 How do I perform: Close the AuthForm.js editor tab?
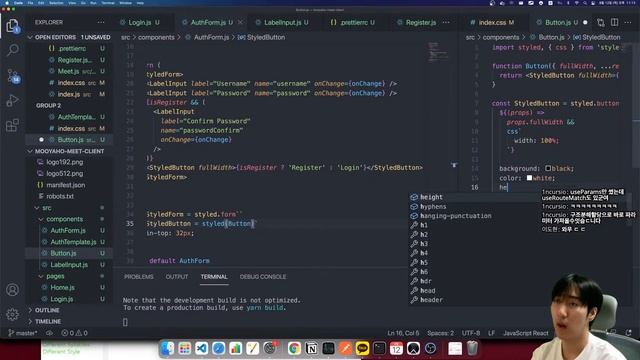coord(240,22)
